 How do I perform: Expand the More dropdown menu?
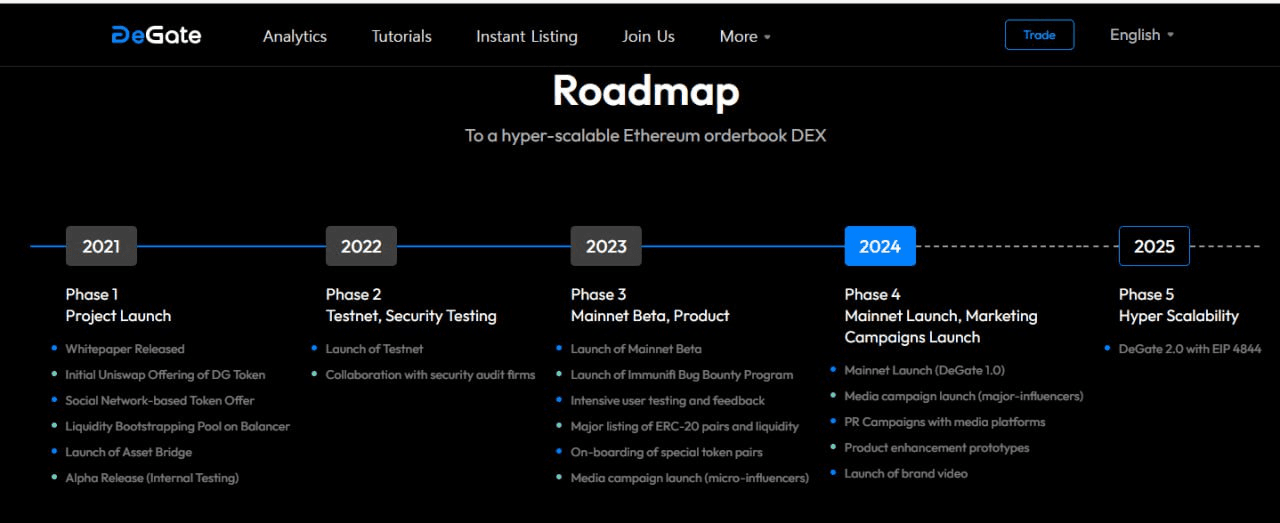click(745, 36)
